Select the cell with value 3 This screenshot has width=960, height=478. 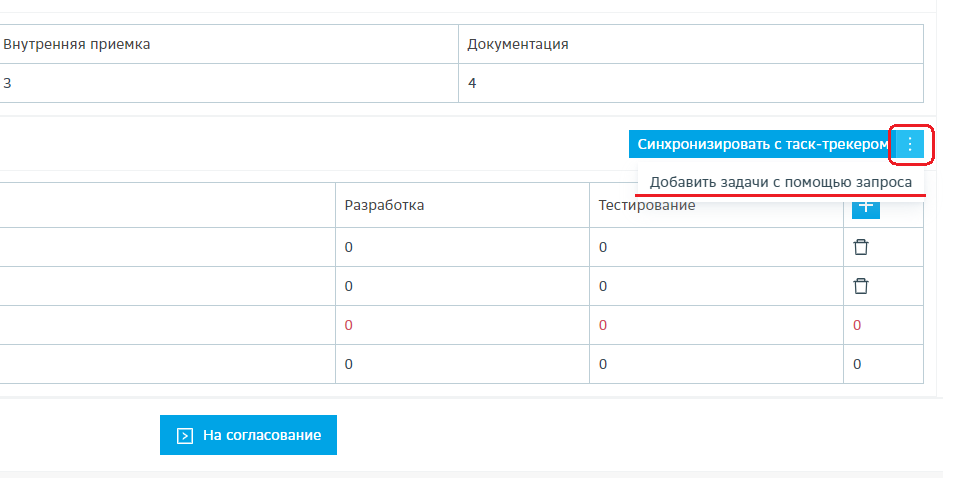click(8, 83)
